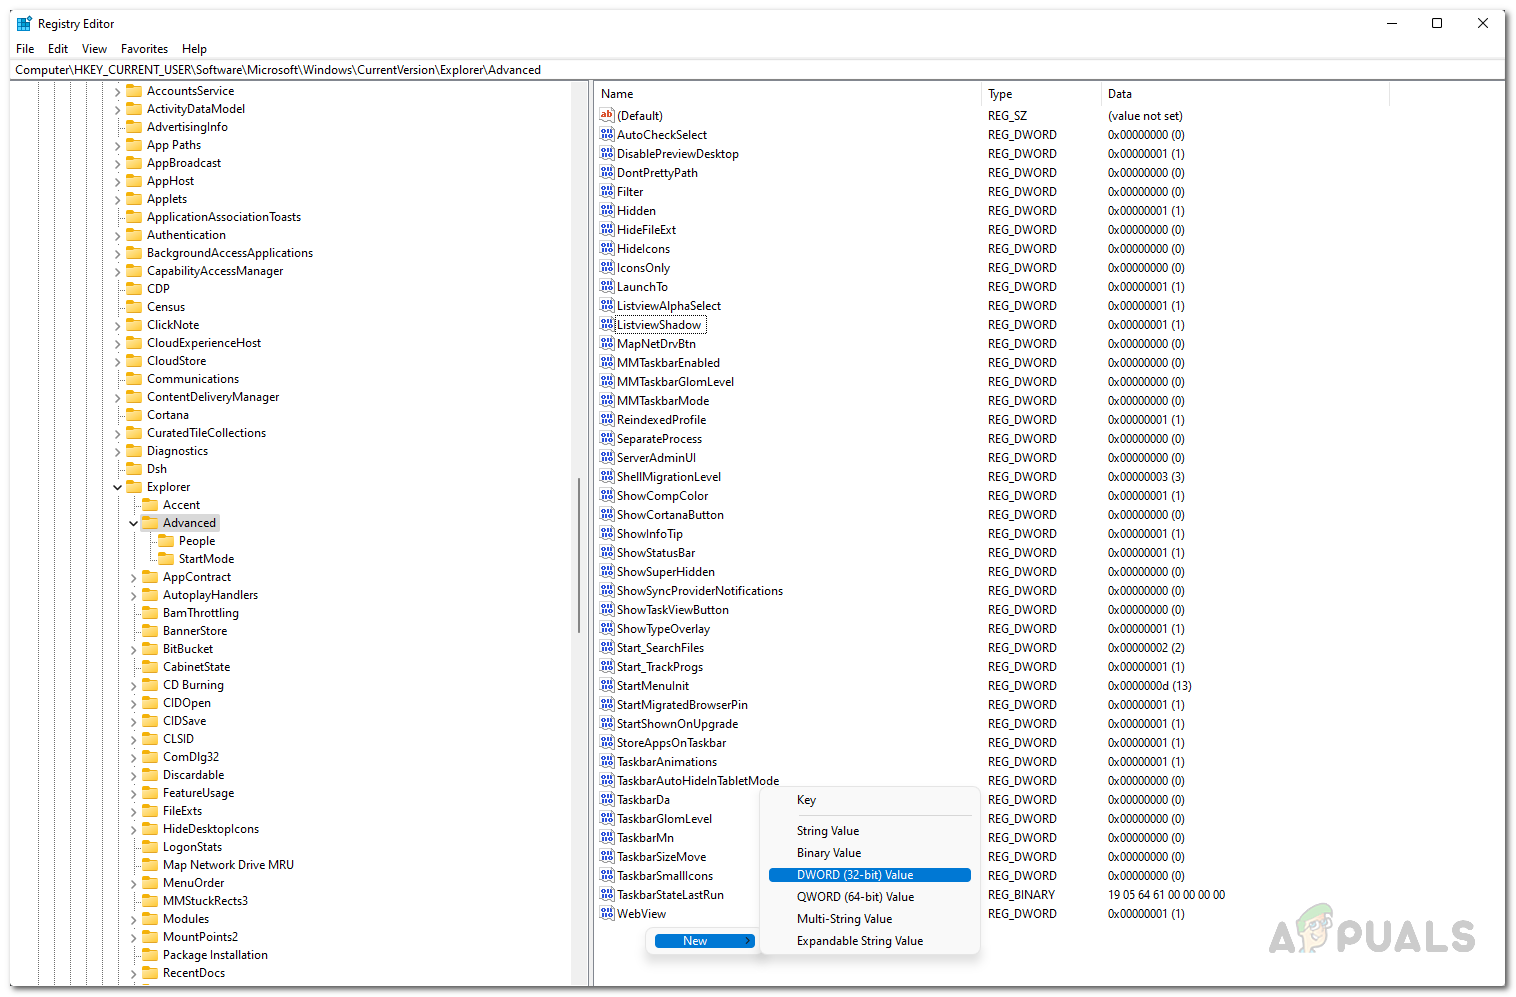Click the New context menu item

point(704,941)
